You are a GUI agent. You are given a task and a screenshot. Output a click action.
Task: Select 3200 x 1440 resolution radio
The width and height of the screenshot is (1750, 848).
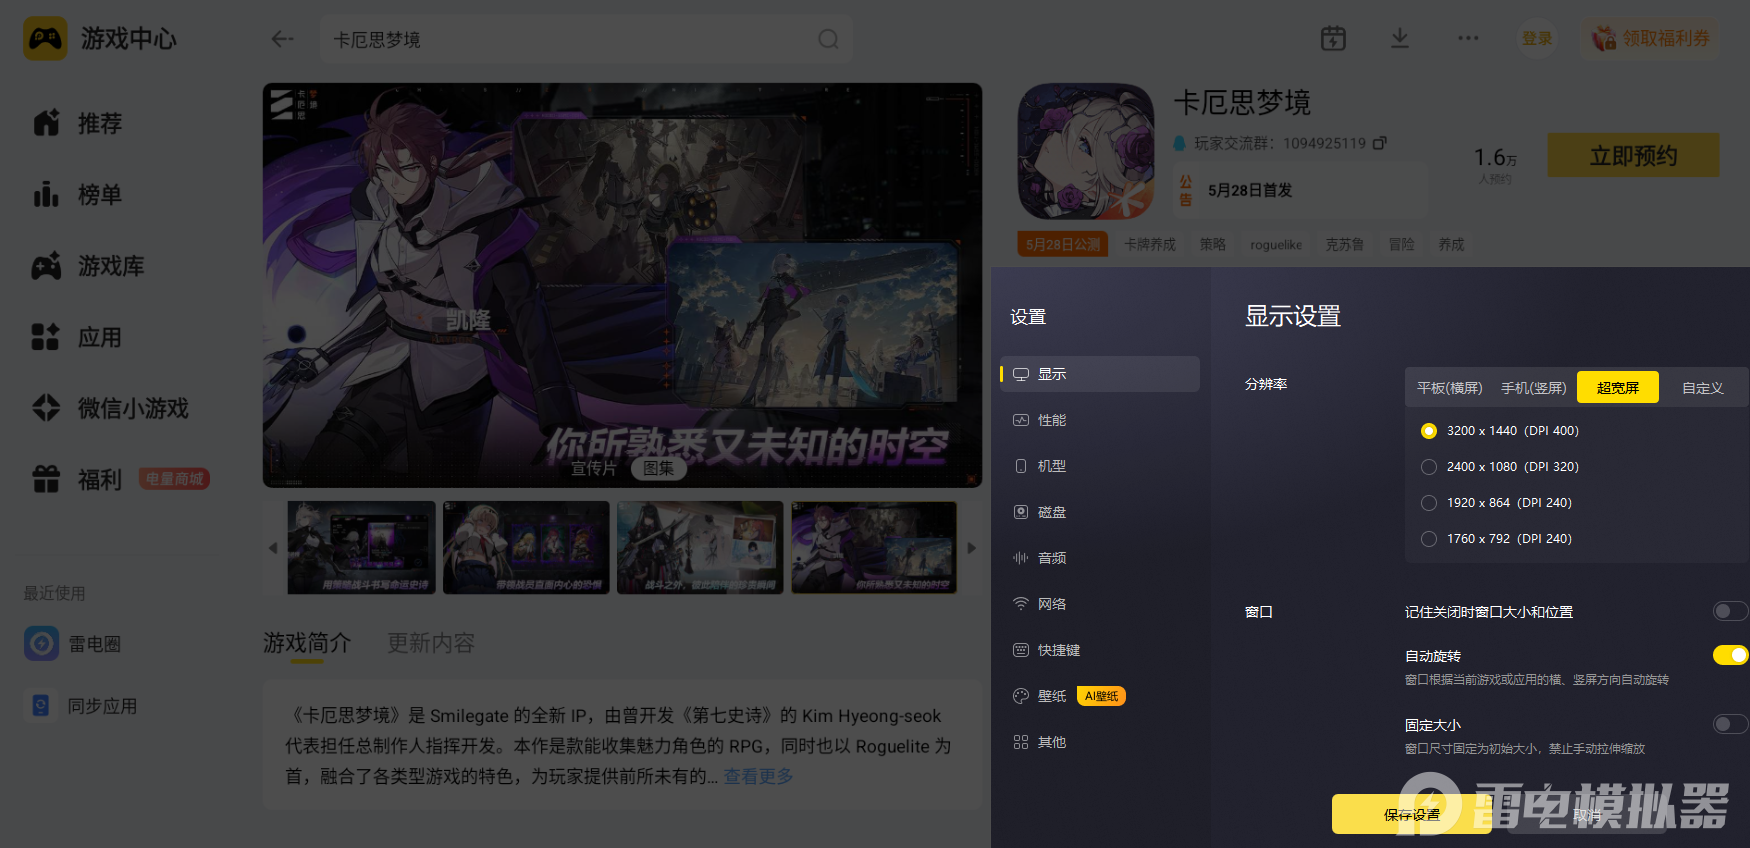pos(1429,431)
